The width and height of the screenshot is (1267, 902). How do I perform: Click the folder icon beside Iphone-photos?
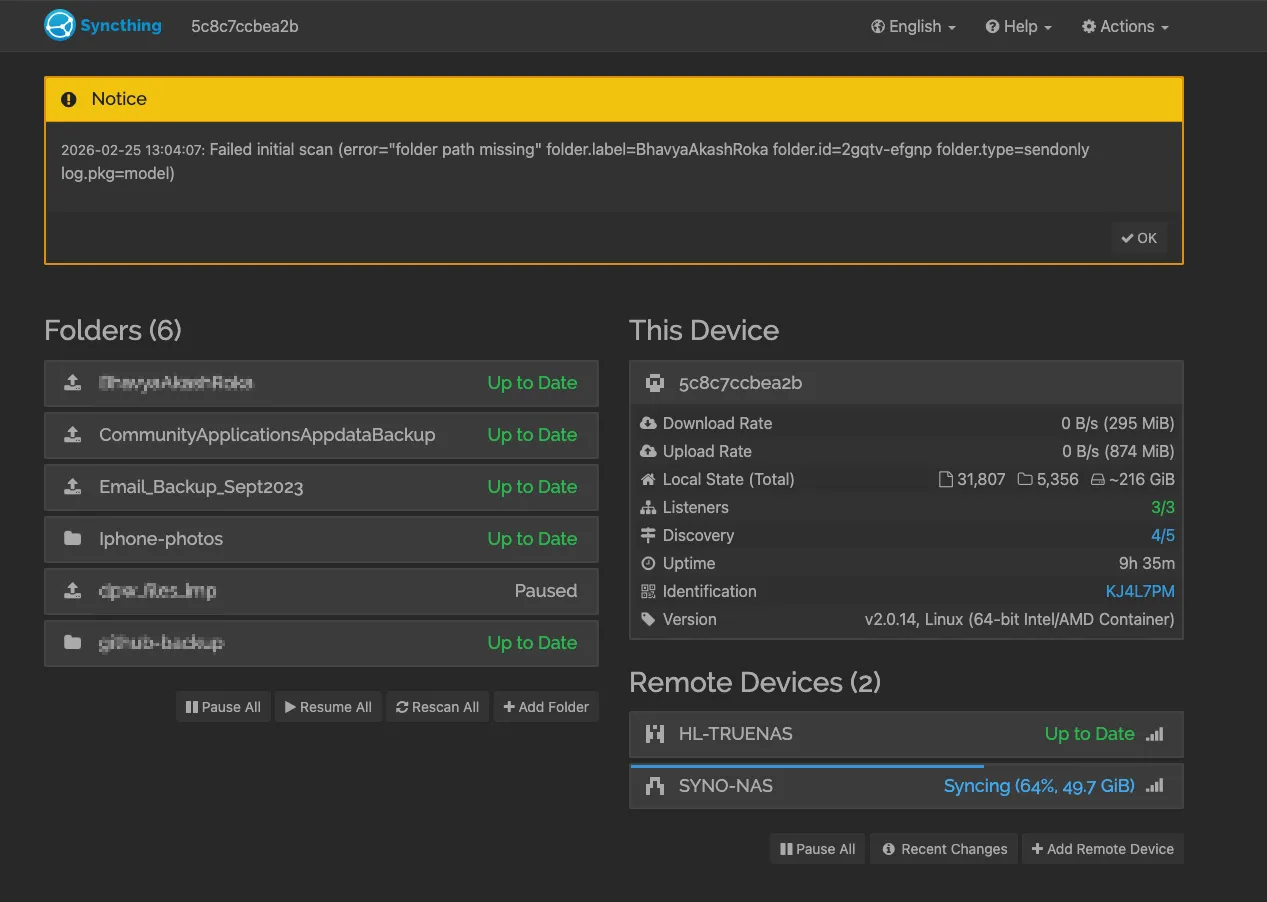point(72,539)
